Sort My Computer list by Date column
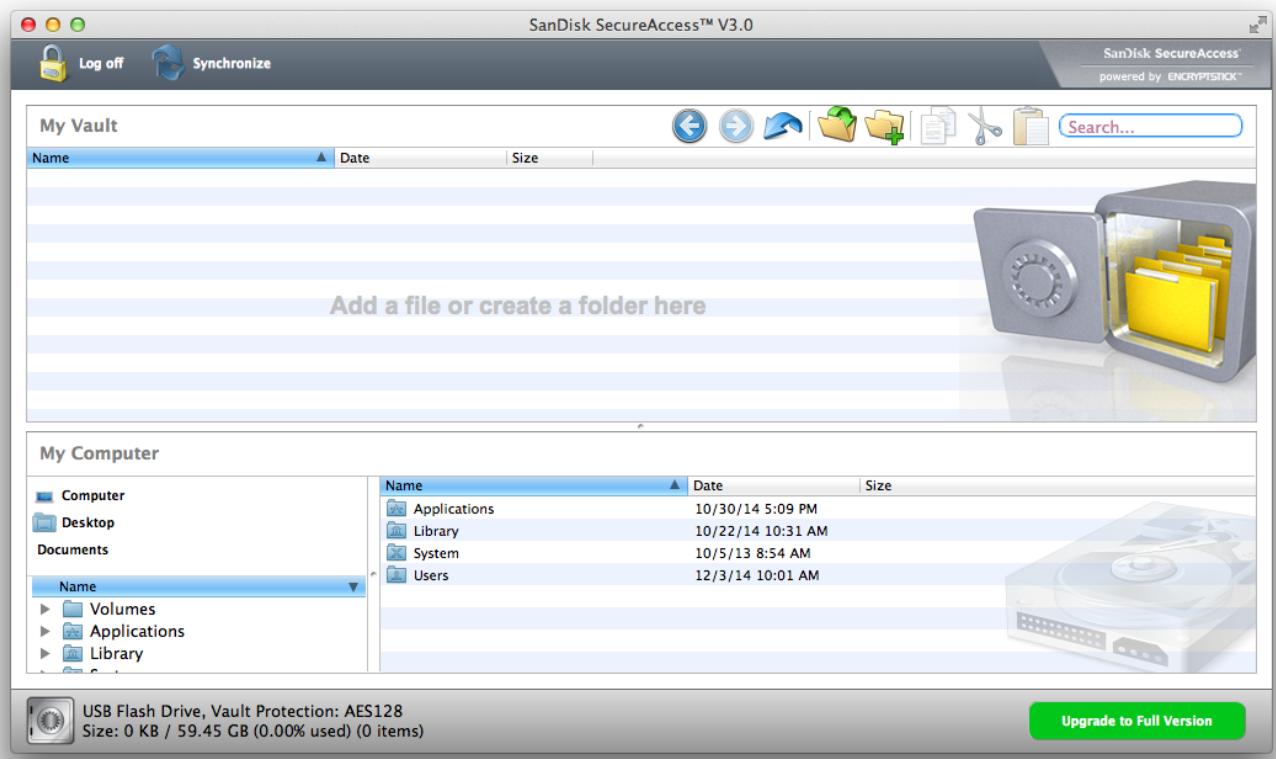Image resolution: width=1276 pixels, height=759 pixels. pos(775,486)
